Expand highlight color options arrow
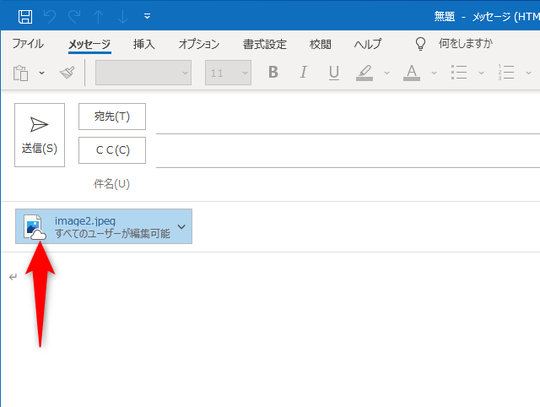 point(387,73)
